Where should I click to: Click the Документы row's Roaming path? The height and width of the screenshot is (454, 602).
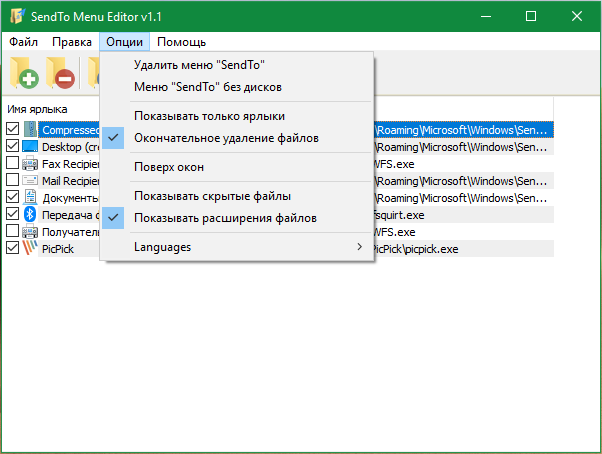461,198
